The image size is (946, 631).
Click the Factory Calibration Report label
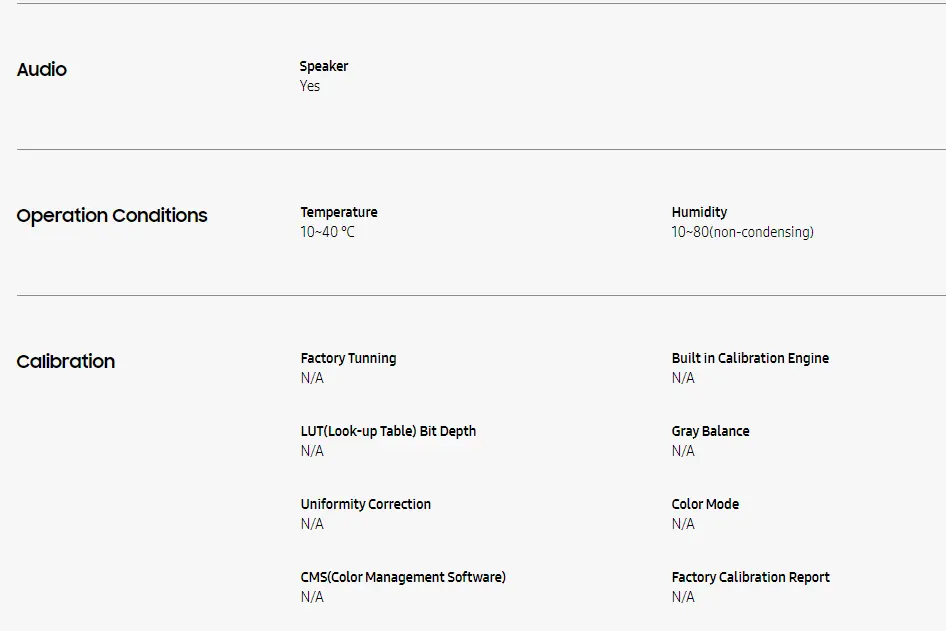(750, 577)
